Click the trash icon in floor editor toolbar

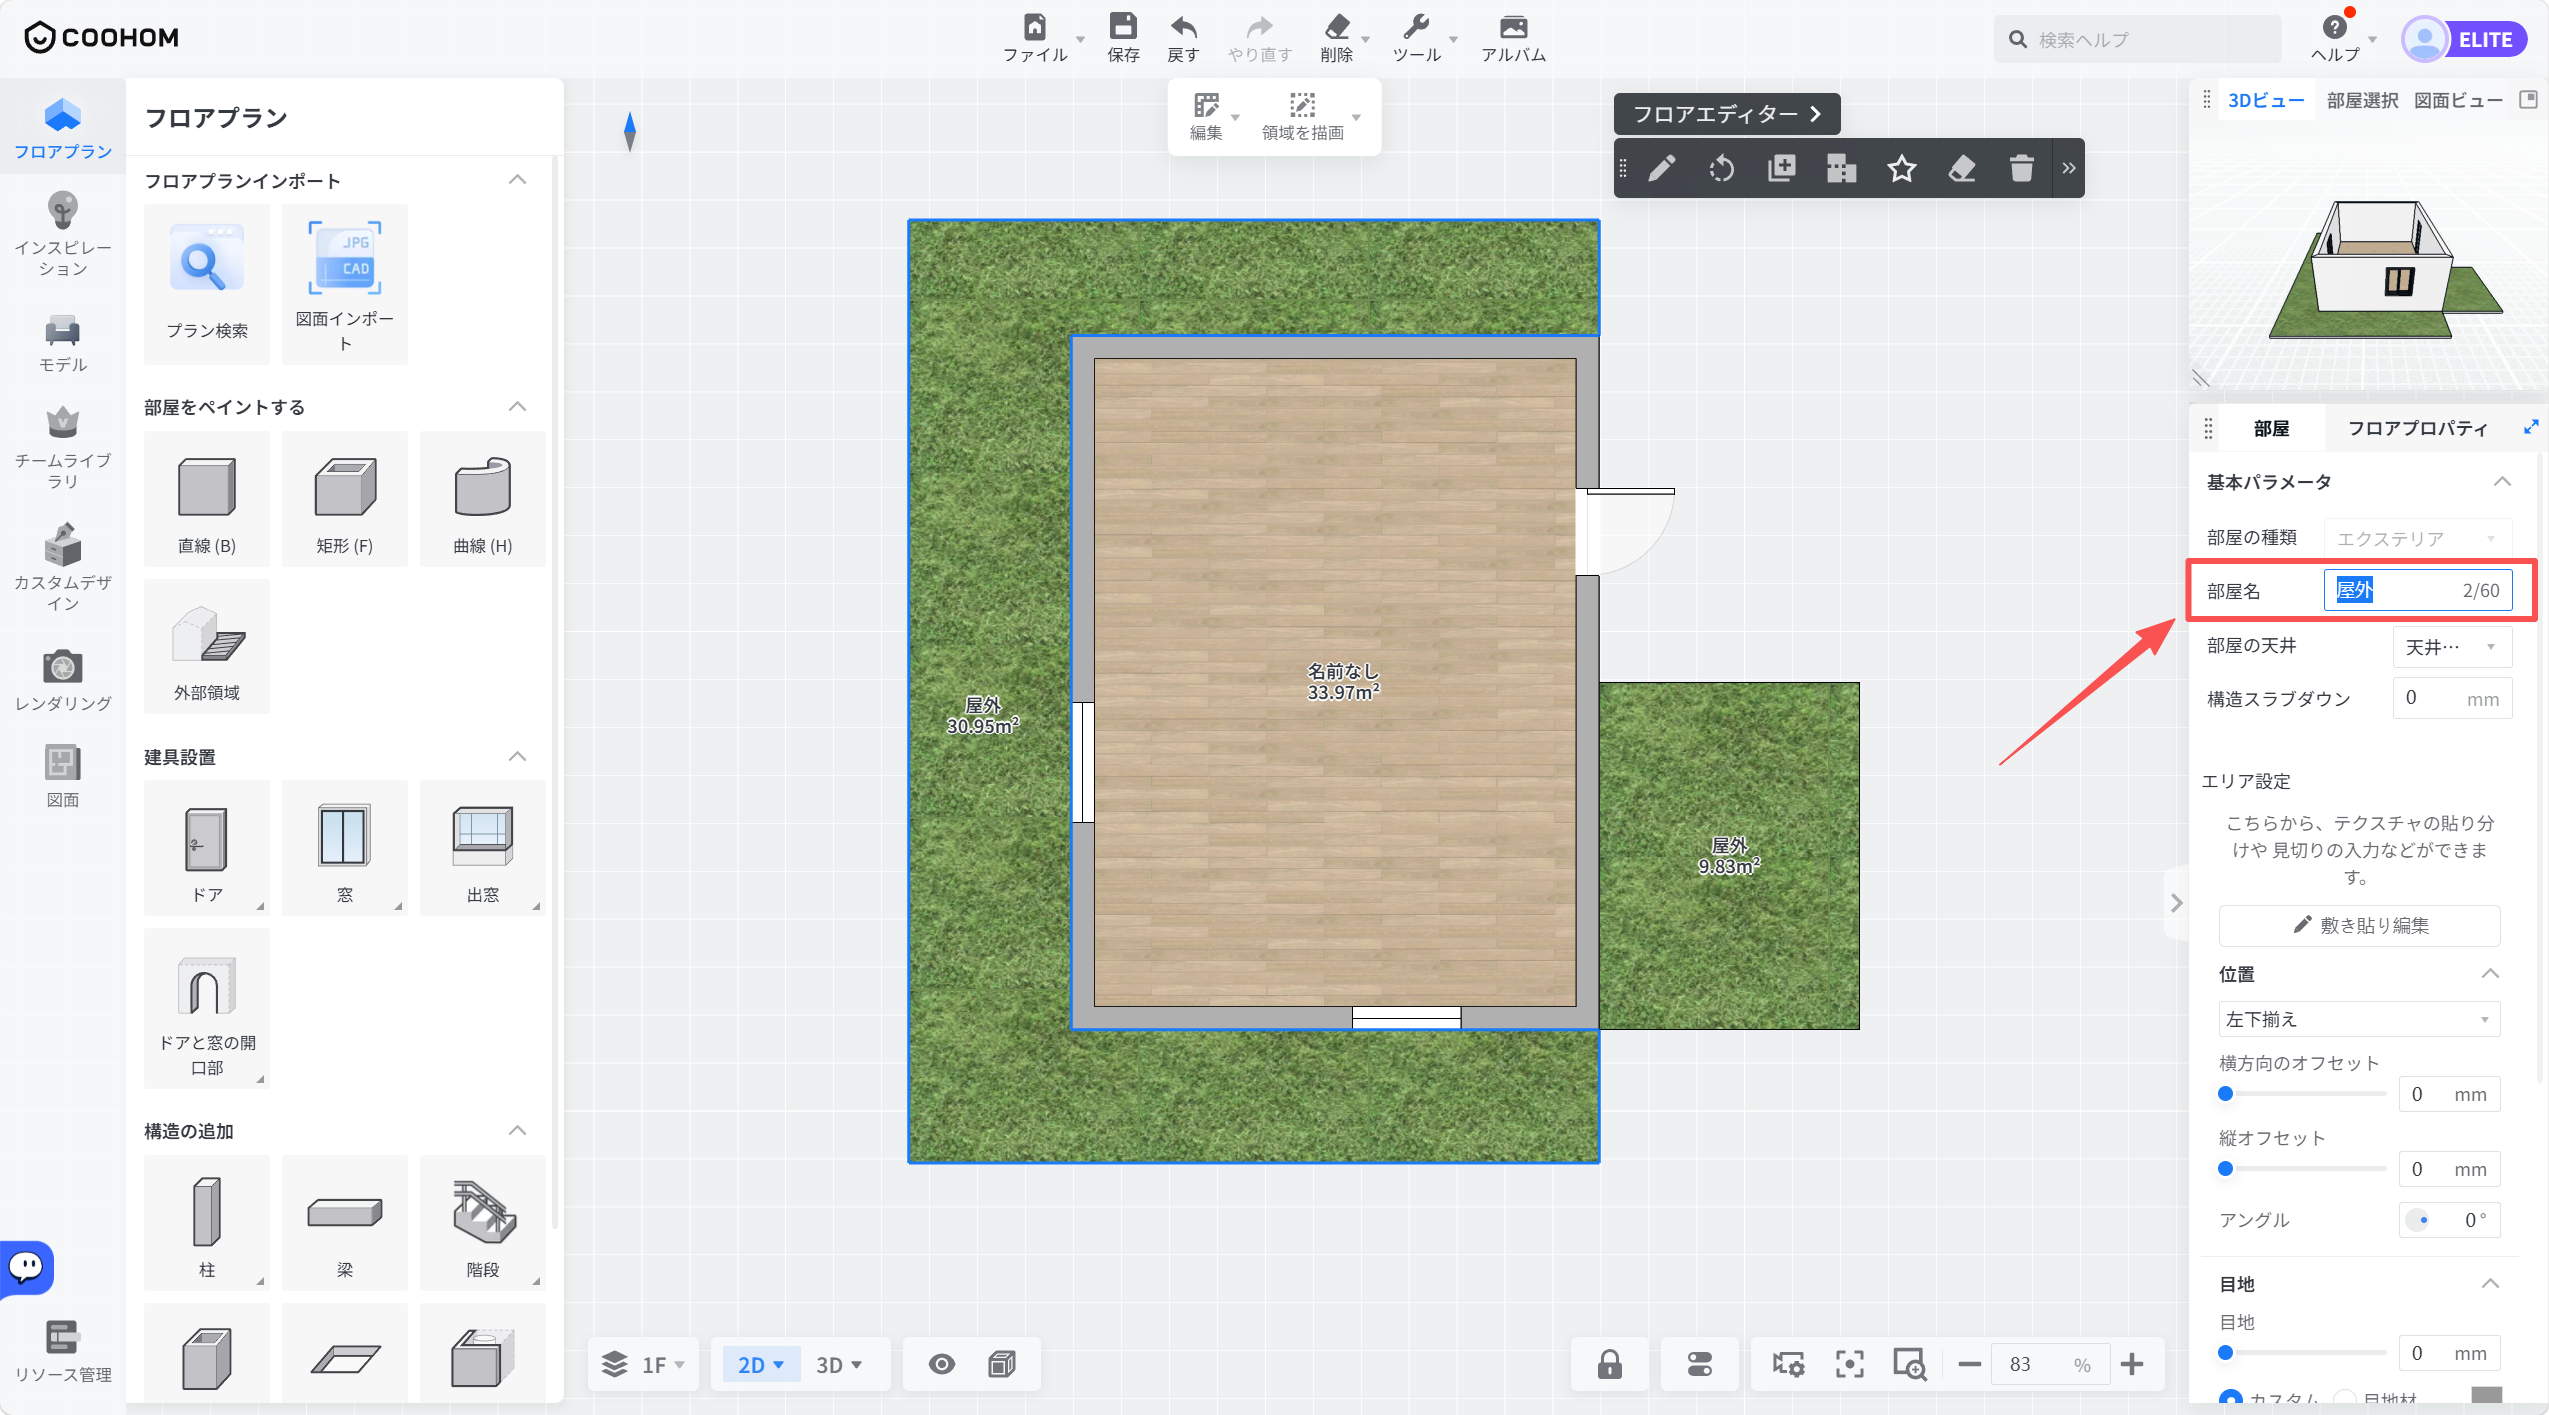(2021, 168)
